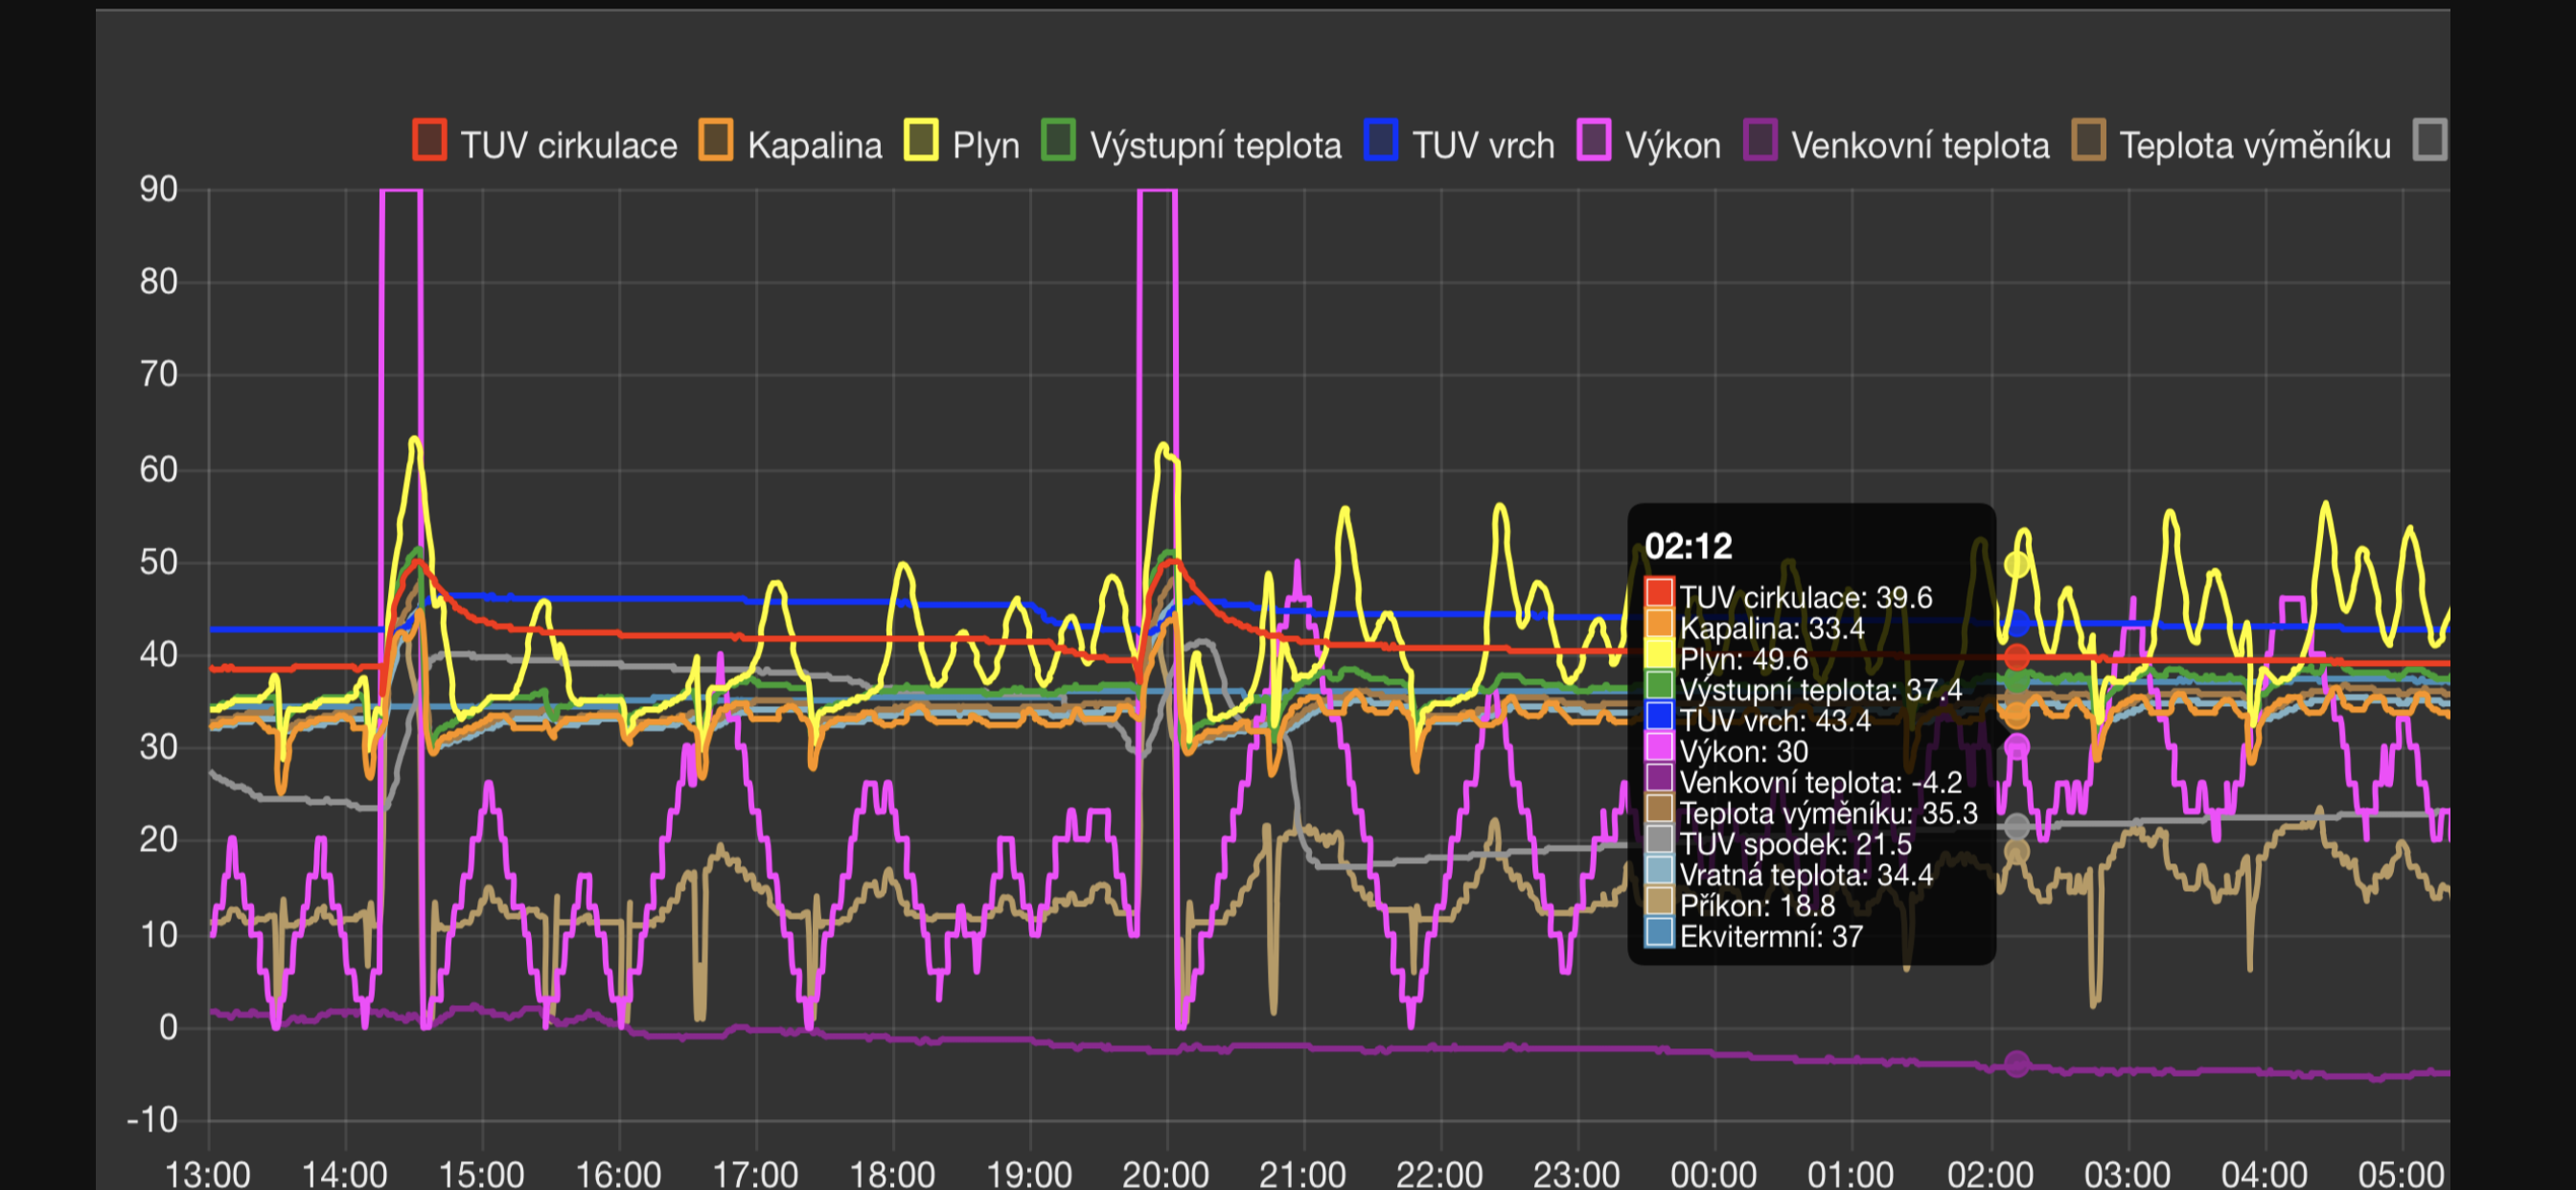
Task: Click the magenta Výkon marker at 02:12
Action: [x=2017, y=746]
